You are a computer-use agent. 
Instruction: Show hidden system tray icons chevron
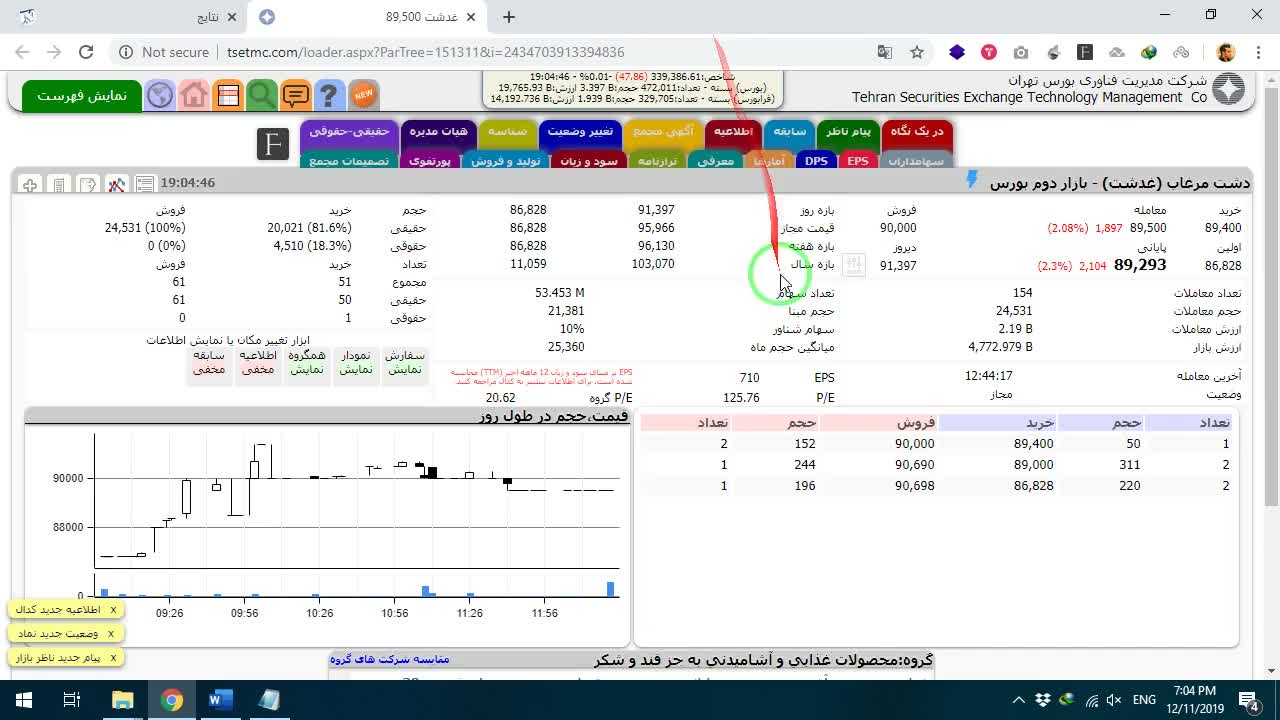[x=1018, y=700]
